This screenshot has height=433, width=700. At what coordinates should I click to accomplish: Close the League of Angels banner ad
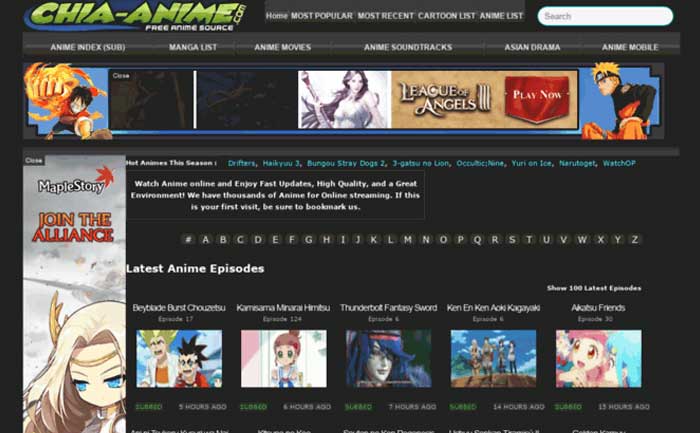[121, 75]
